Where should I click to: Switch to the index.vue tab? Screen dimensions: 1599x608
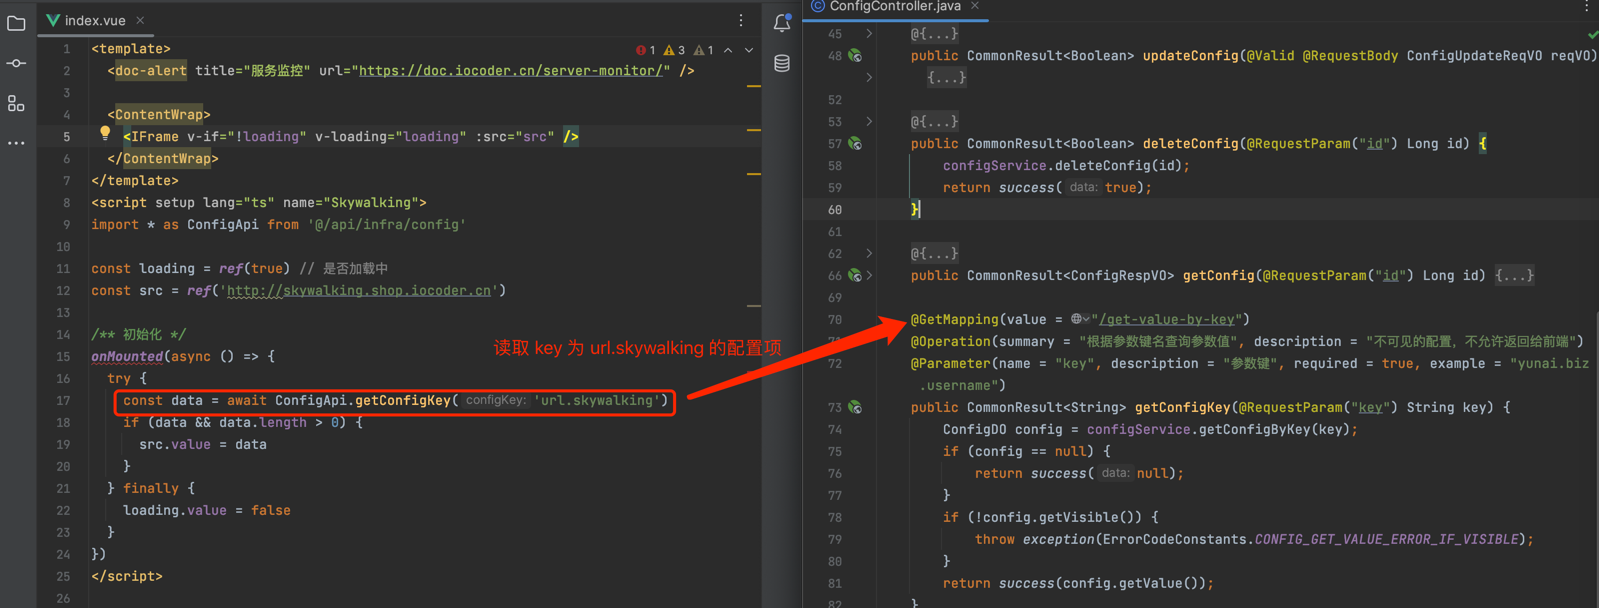pos(93,20)
